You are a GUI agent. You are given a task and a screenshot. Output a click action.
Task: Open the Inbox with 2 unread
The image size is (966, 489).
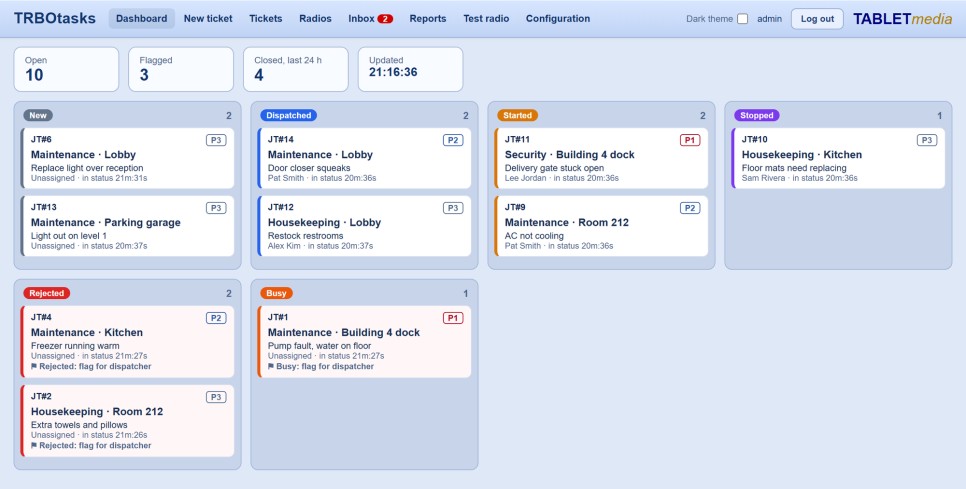(x=370, y=18)
